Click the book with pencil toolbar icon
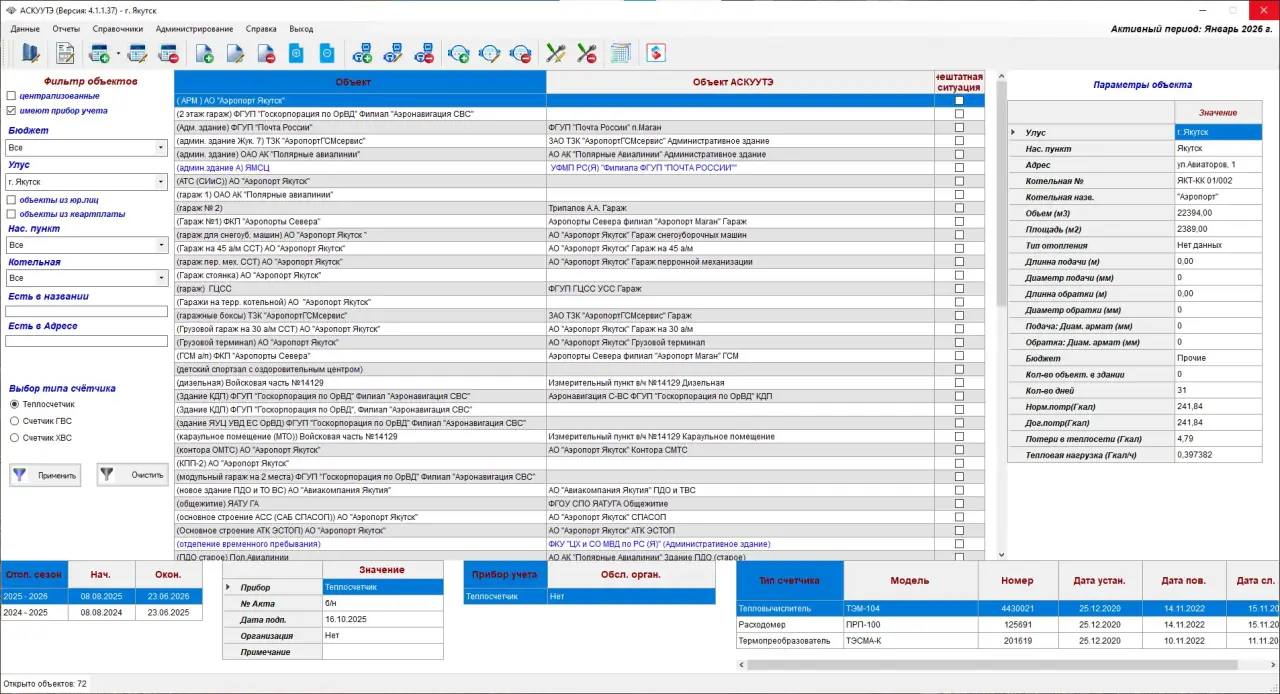 (30, 53)
